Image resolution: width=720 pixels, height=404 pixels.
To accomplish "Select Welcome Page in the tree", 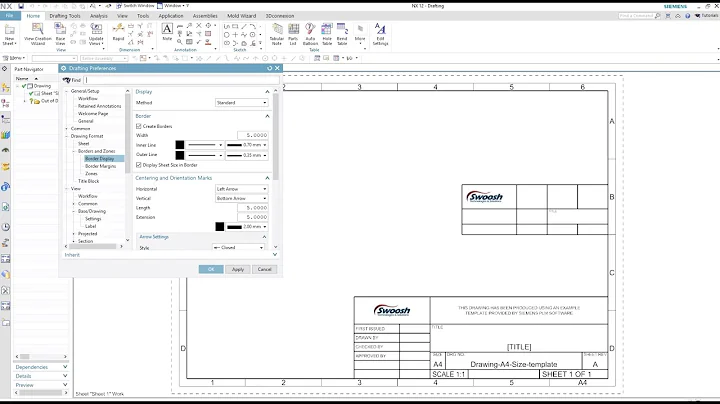I will (93, 113).
